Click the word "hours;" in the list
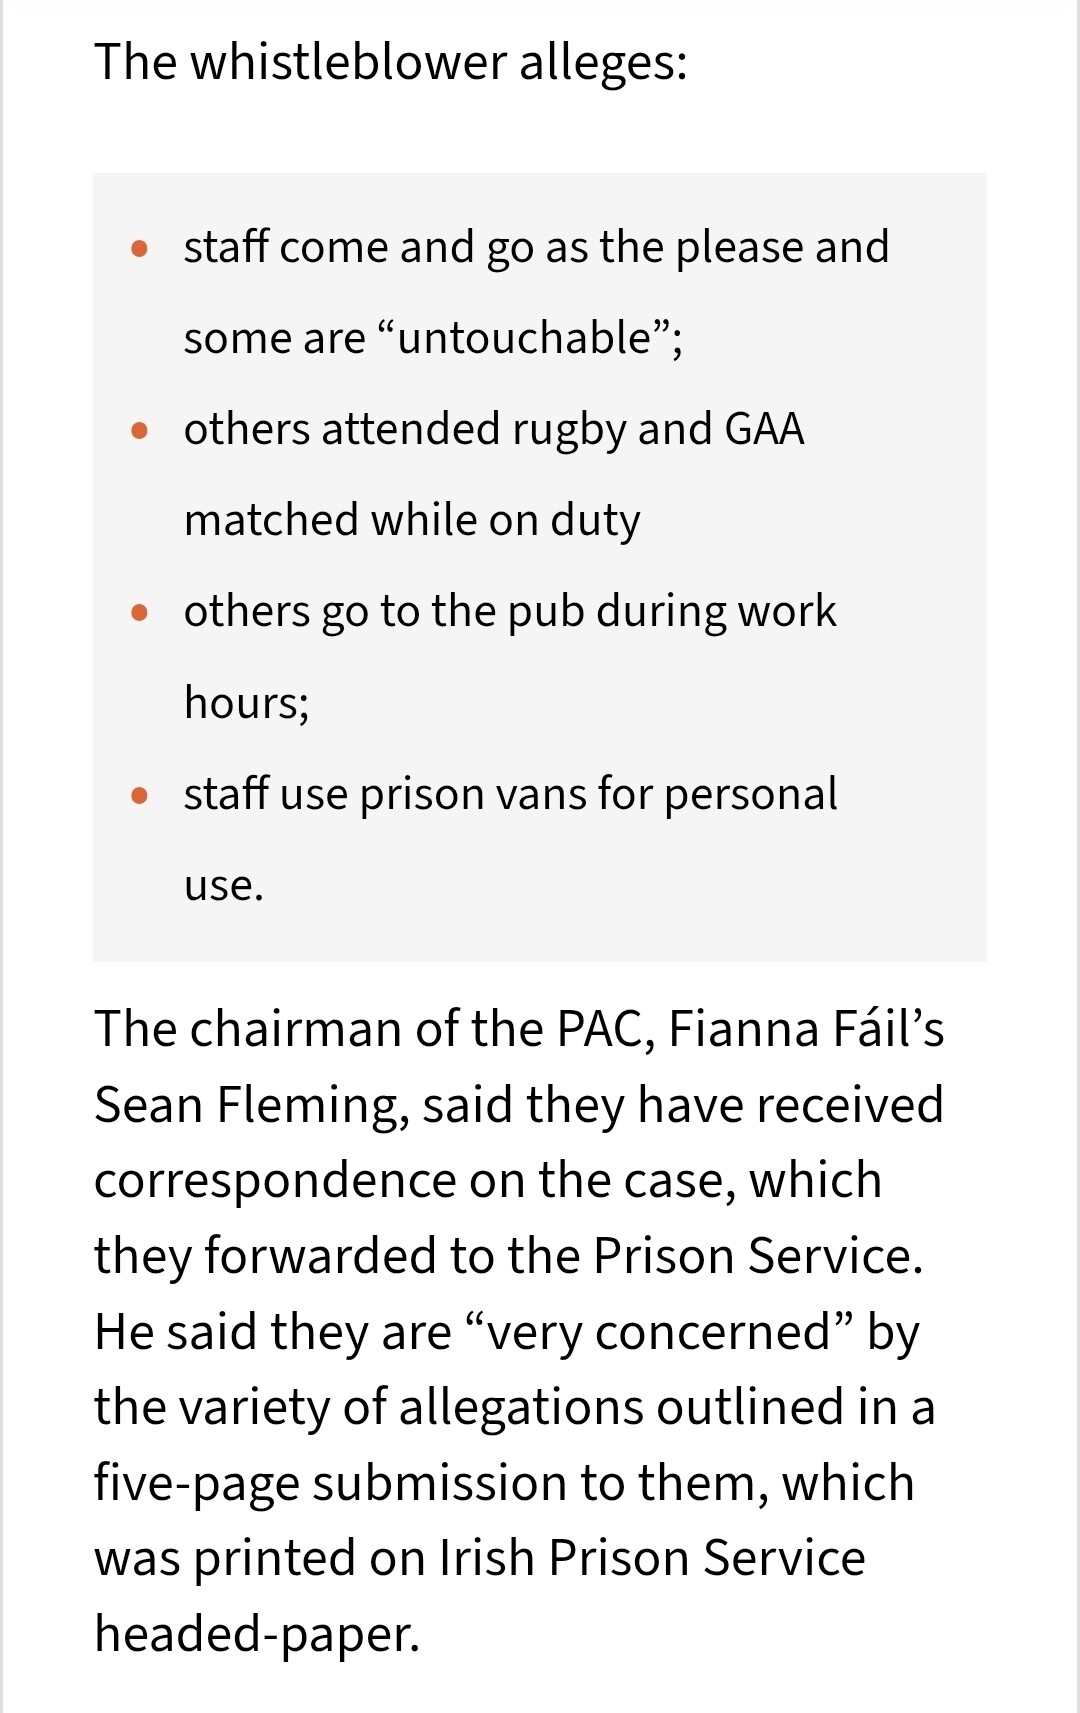Screen dimensions: 1080x1713 [247, 702]
